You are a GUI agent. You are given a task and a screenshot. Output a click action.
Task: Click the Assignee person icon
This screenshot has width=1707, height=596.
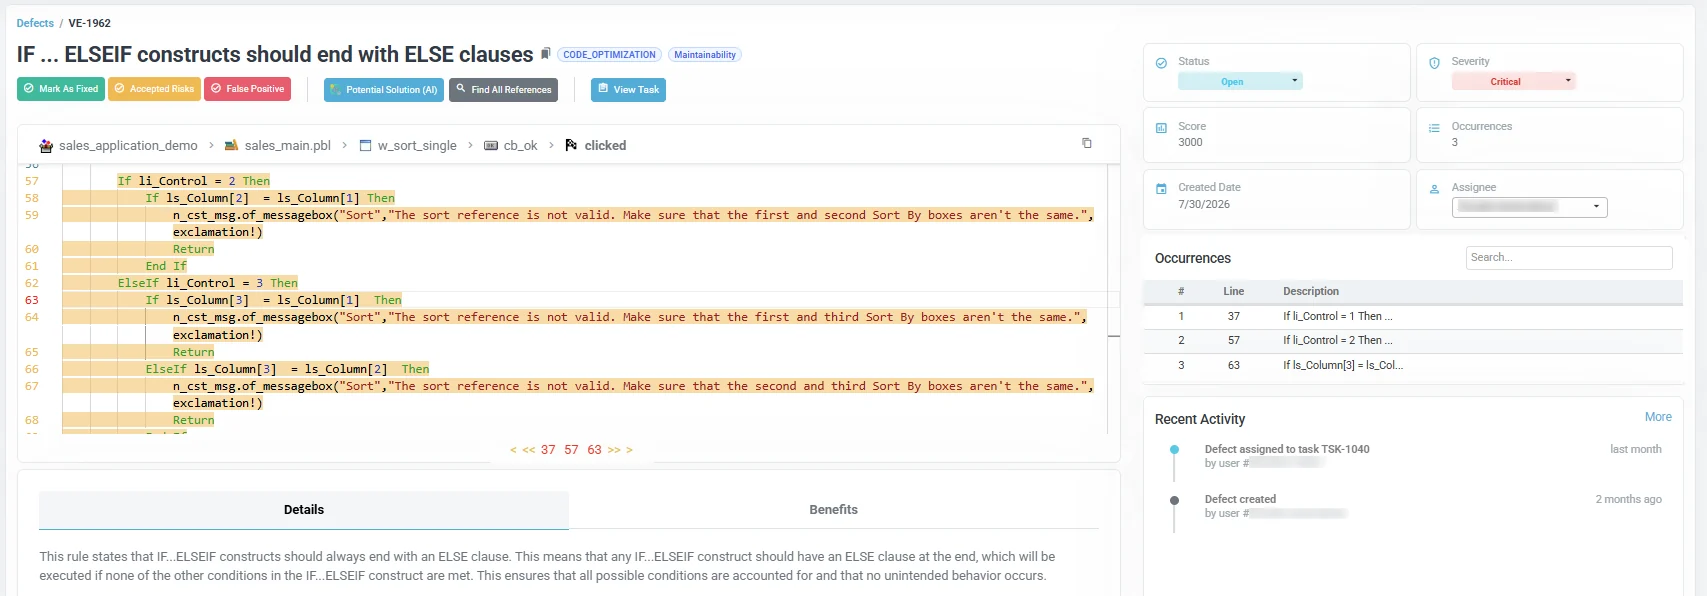tap(1434, 189)
